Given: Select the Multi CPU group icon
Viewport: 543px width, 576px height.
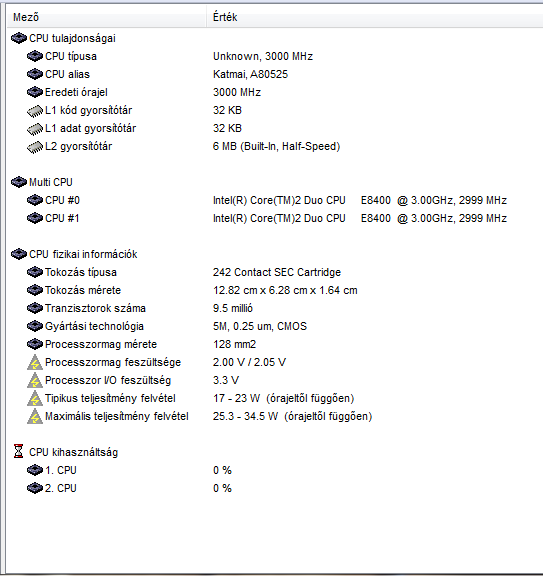Looking at the screenshot, I should click(x=19, y=182).
